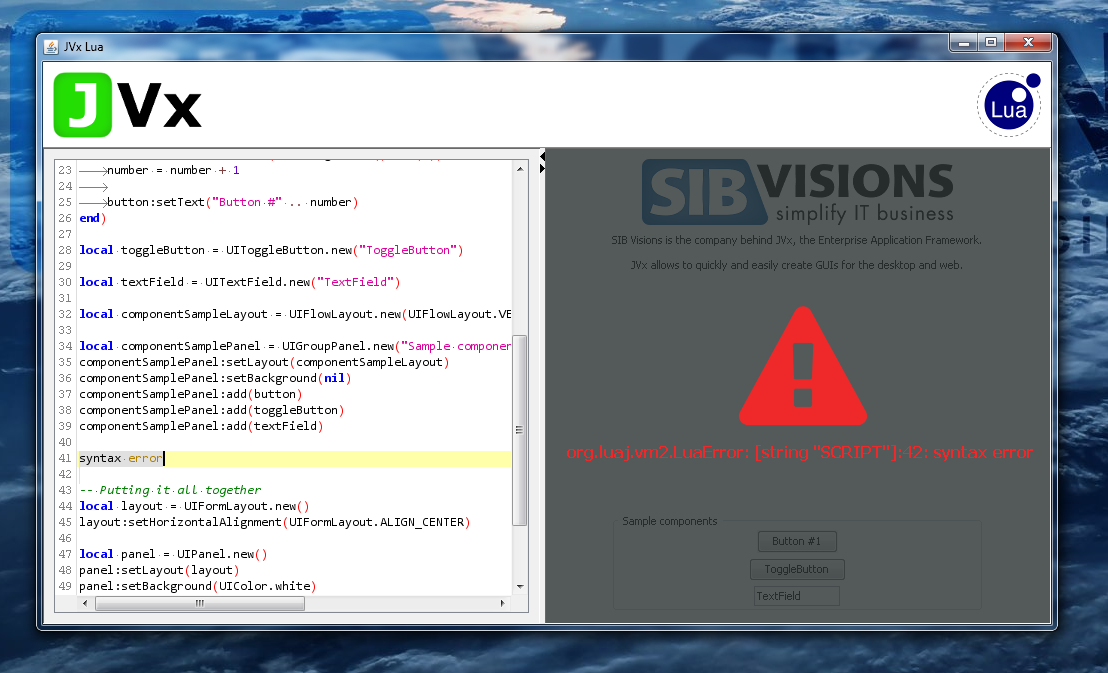
Task: Click the line "layout:setHorizontalAlignment(UIFormLayout.ALIGN_CENTER)"
Action: tap(275, 522)
